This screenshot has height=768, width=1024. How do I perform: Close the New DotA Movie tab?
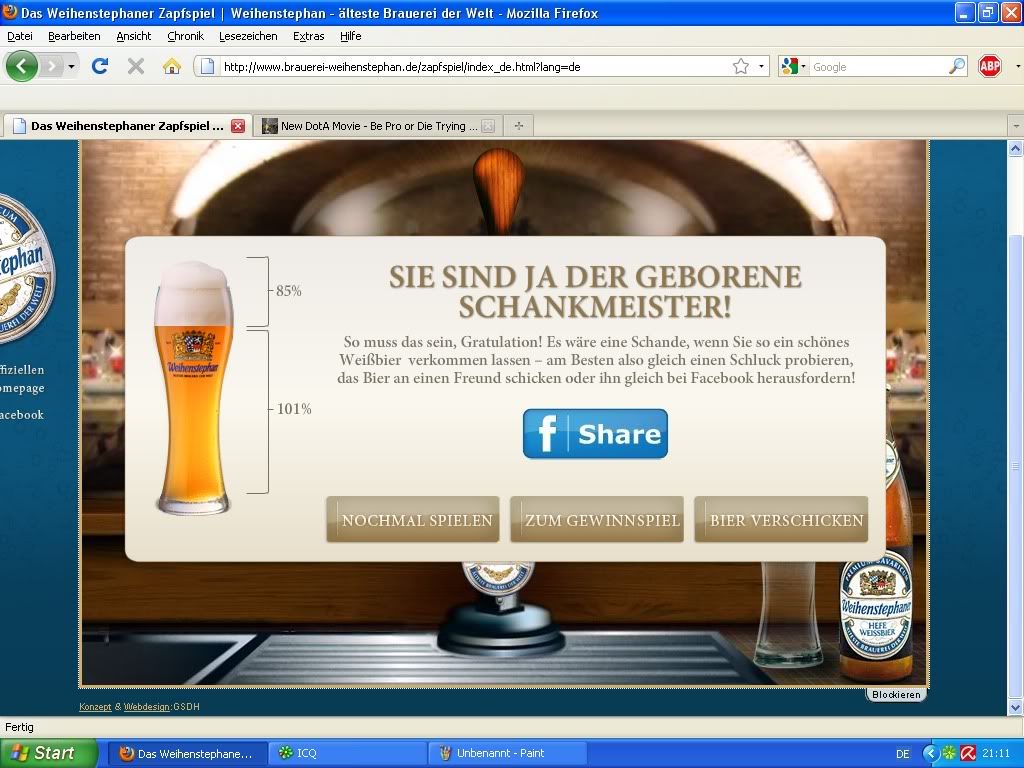click(488, 126)
